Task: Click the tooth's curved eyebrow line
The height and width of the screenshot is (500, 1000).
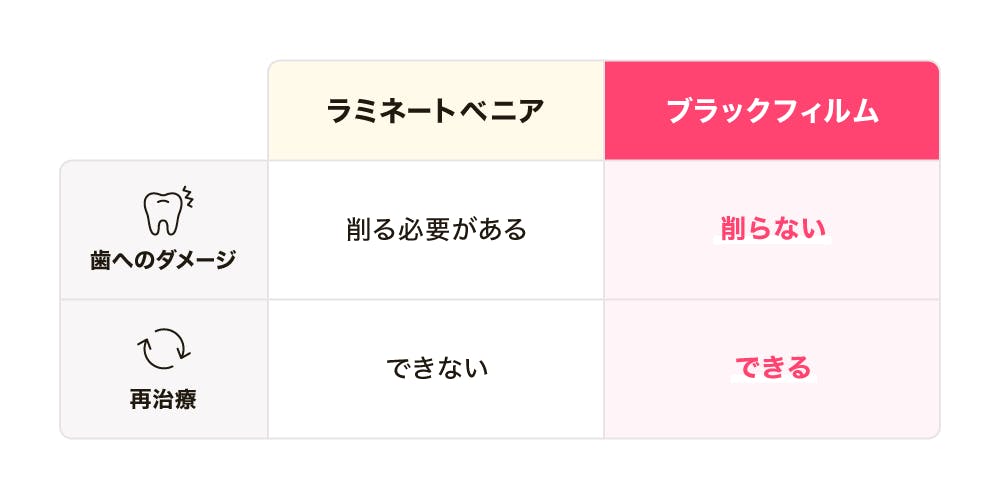Action: pyautogui.click(x=163, y=200)
